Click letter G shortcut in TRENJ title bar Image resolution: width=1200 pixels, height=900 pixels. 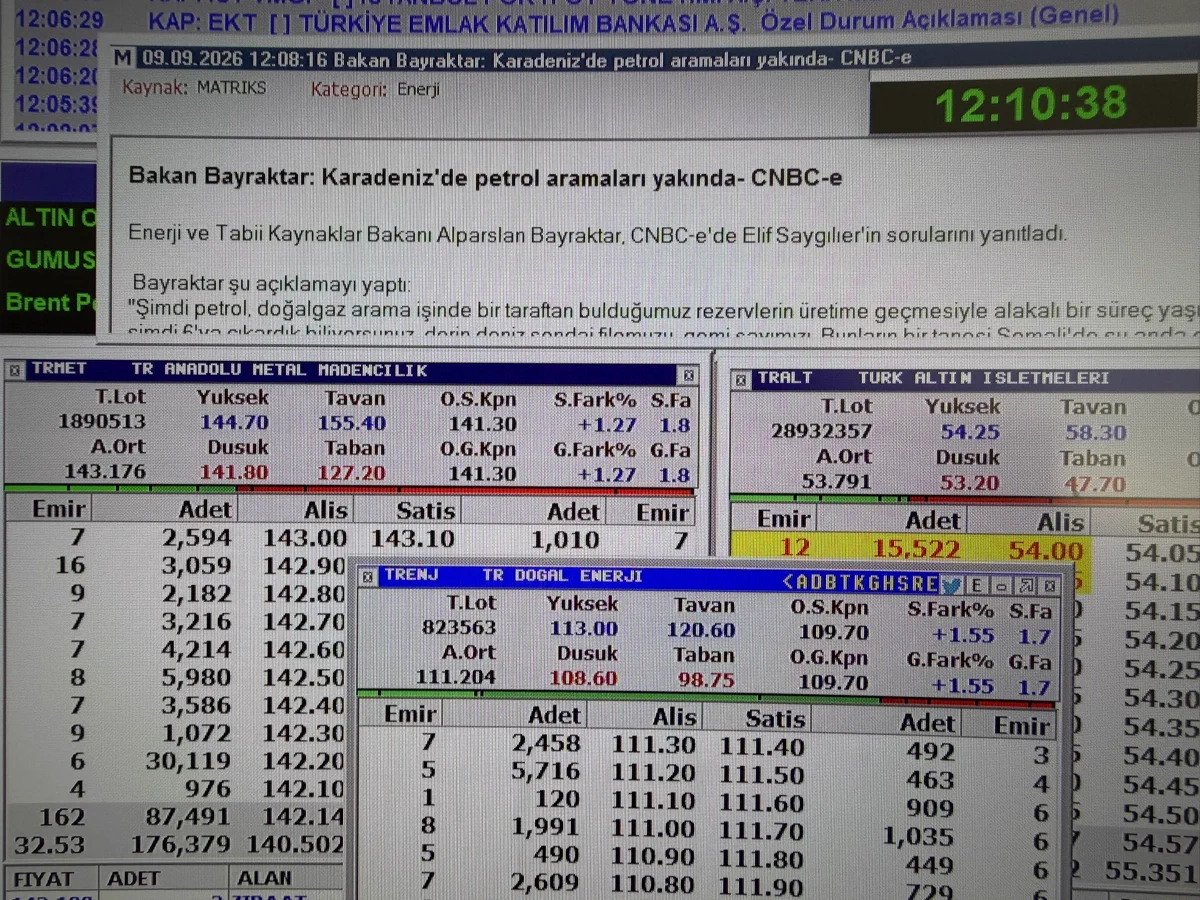pyautogui.click(x=874, y=584)
